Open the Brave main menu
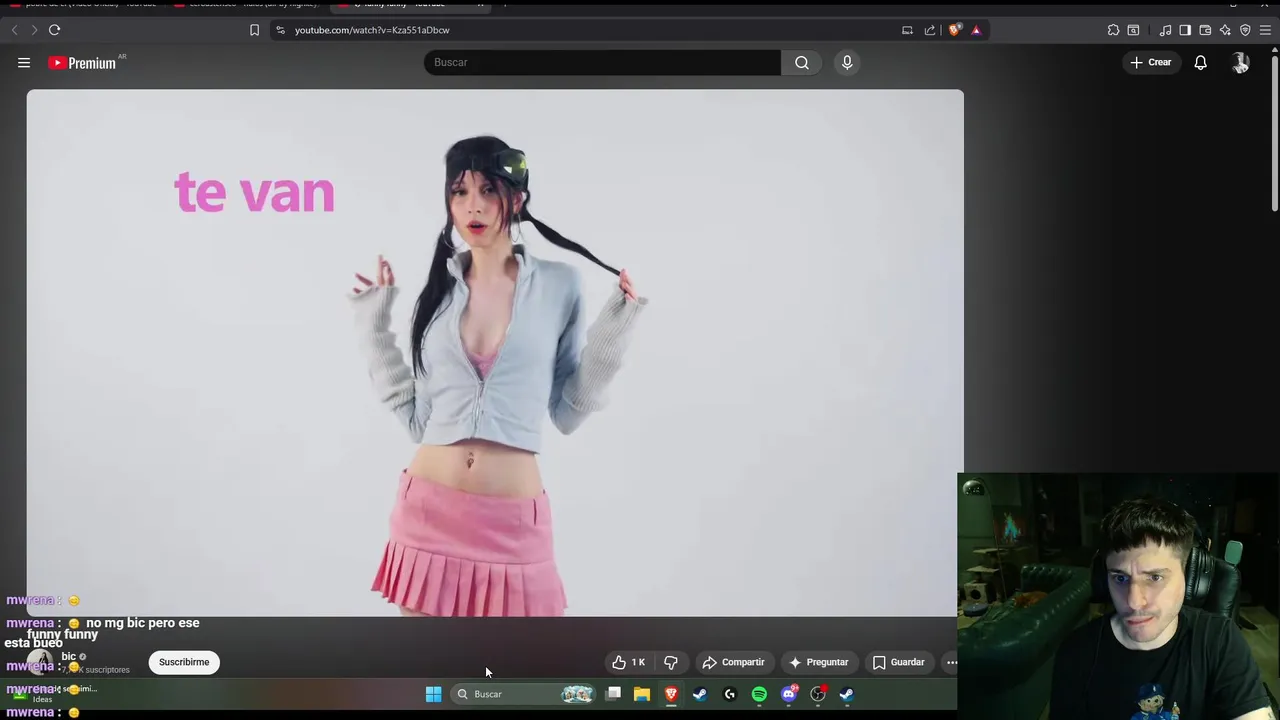Image resolution: width=1280 pixels, height=720 pixels. tap(1265, 30)
